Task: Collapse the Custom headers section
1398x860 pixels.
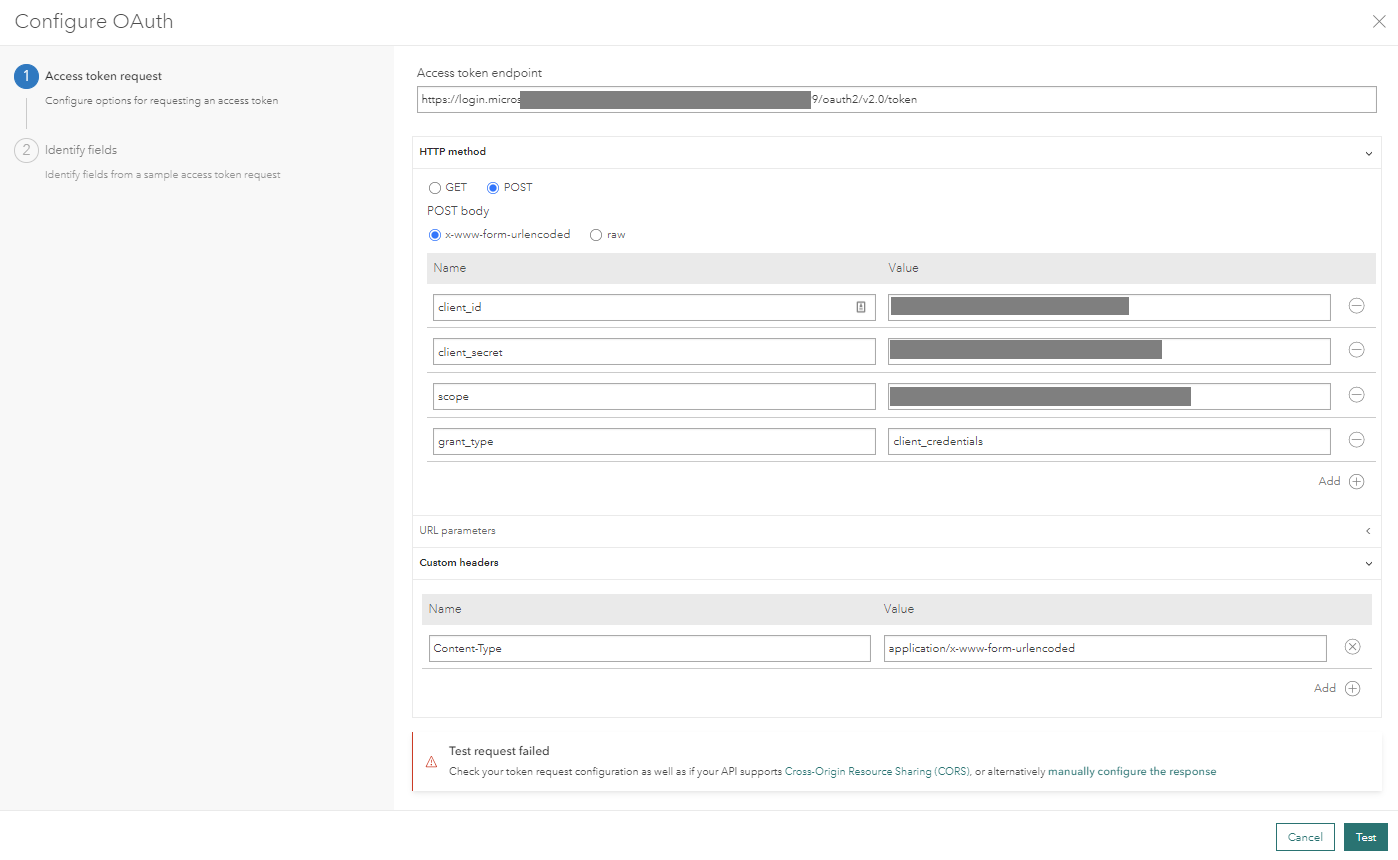Action: coord(1368,563)
